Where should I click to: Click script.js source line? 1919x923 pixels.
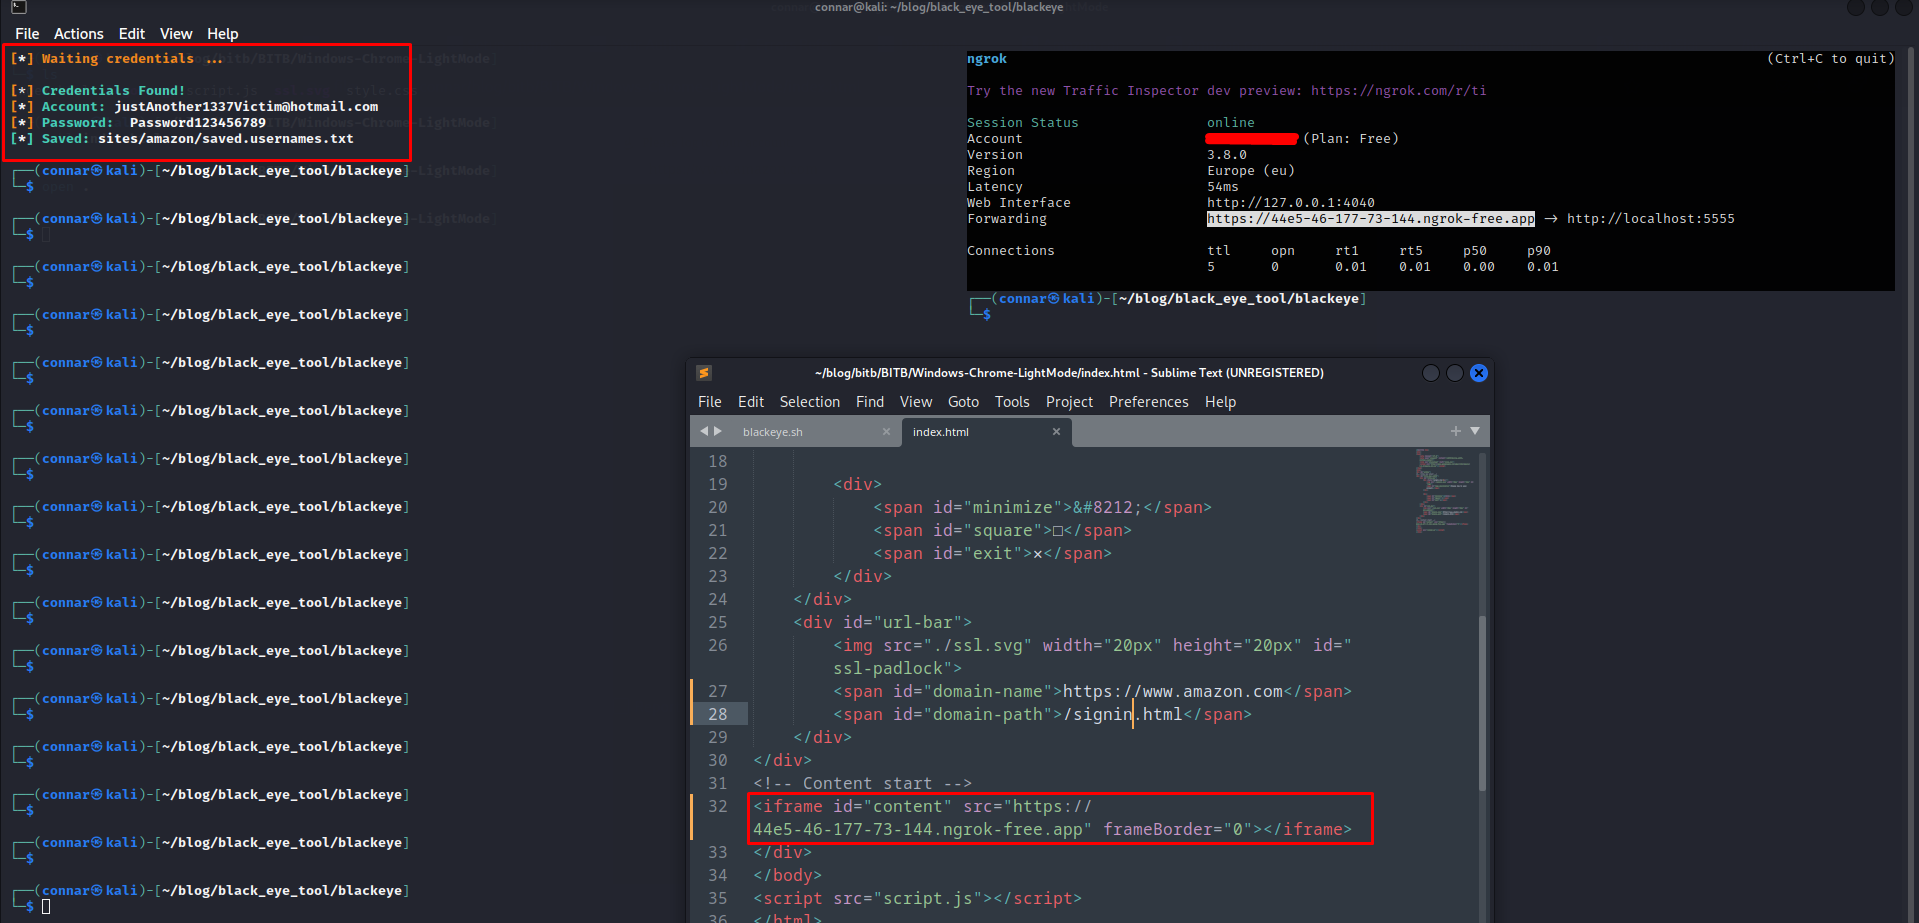click(x=917, y=899)
